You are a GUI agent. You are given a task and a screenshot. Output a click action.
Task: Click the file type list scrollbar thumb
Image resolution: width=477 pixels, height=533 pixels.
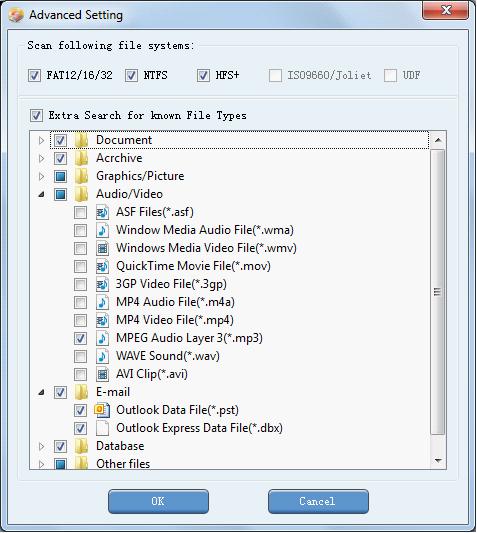click(438, 292)
